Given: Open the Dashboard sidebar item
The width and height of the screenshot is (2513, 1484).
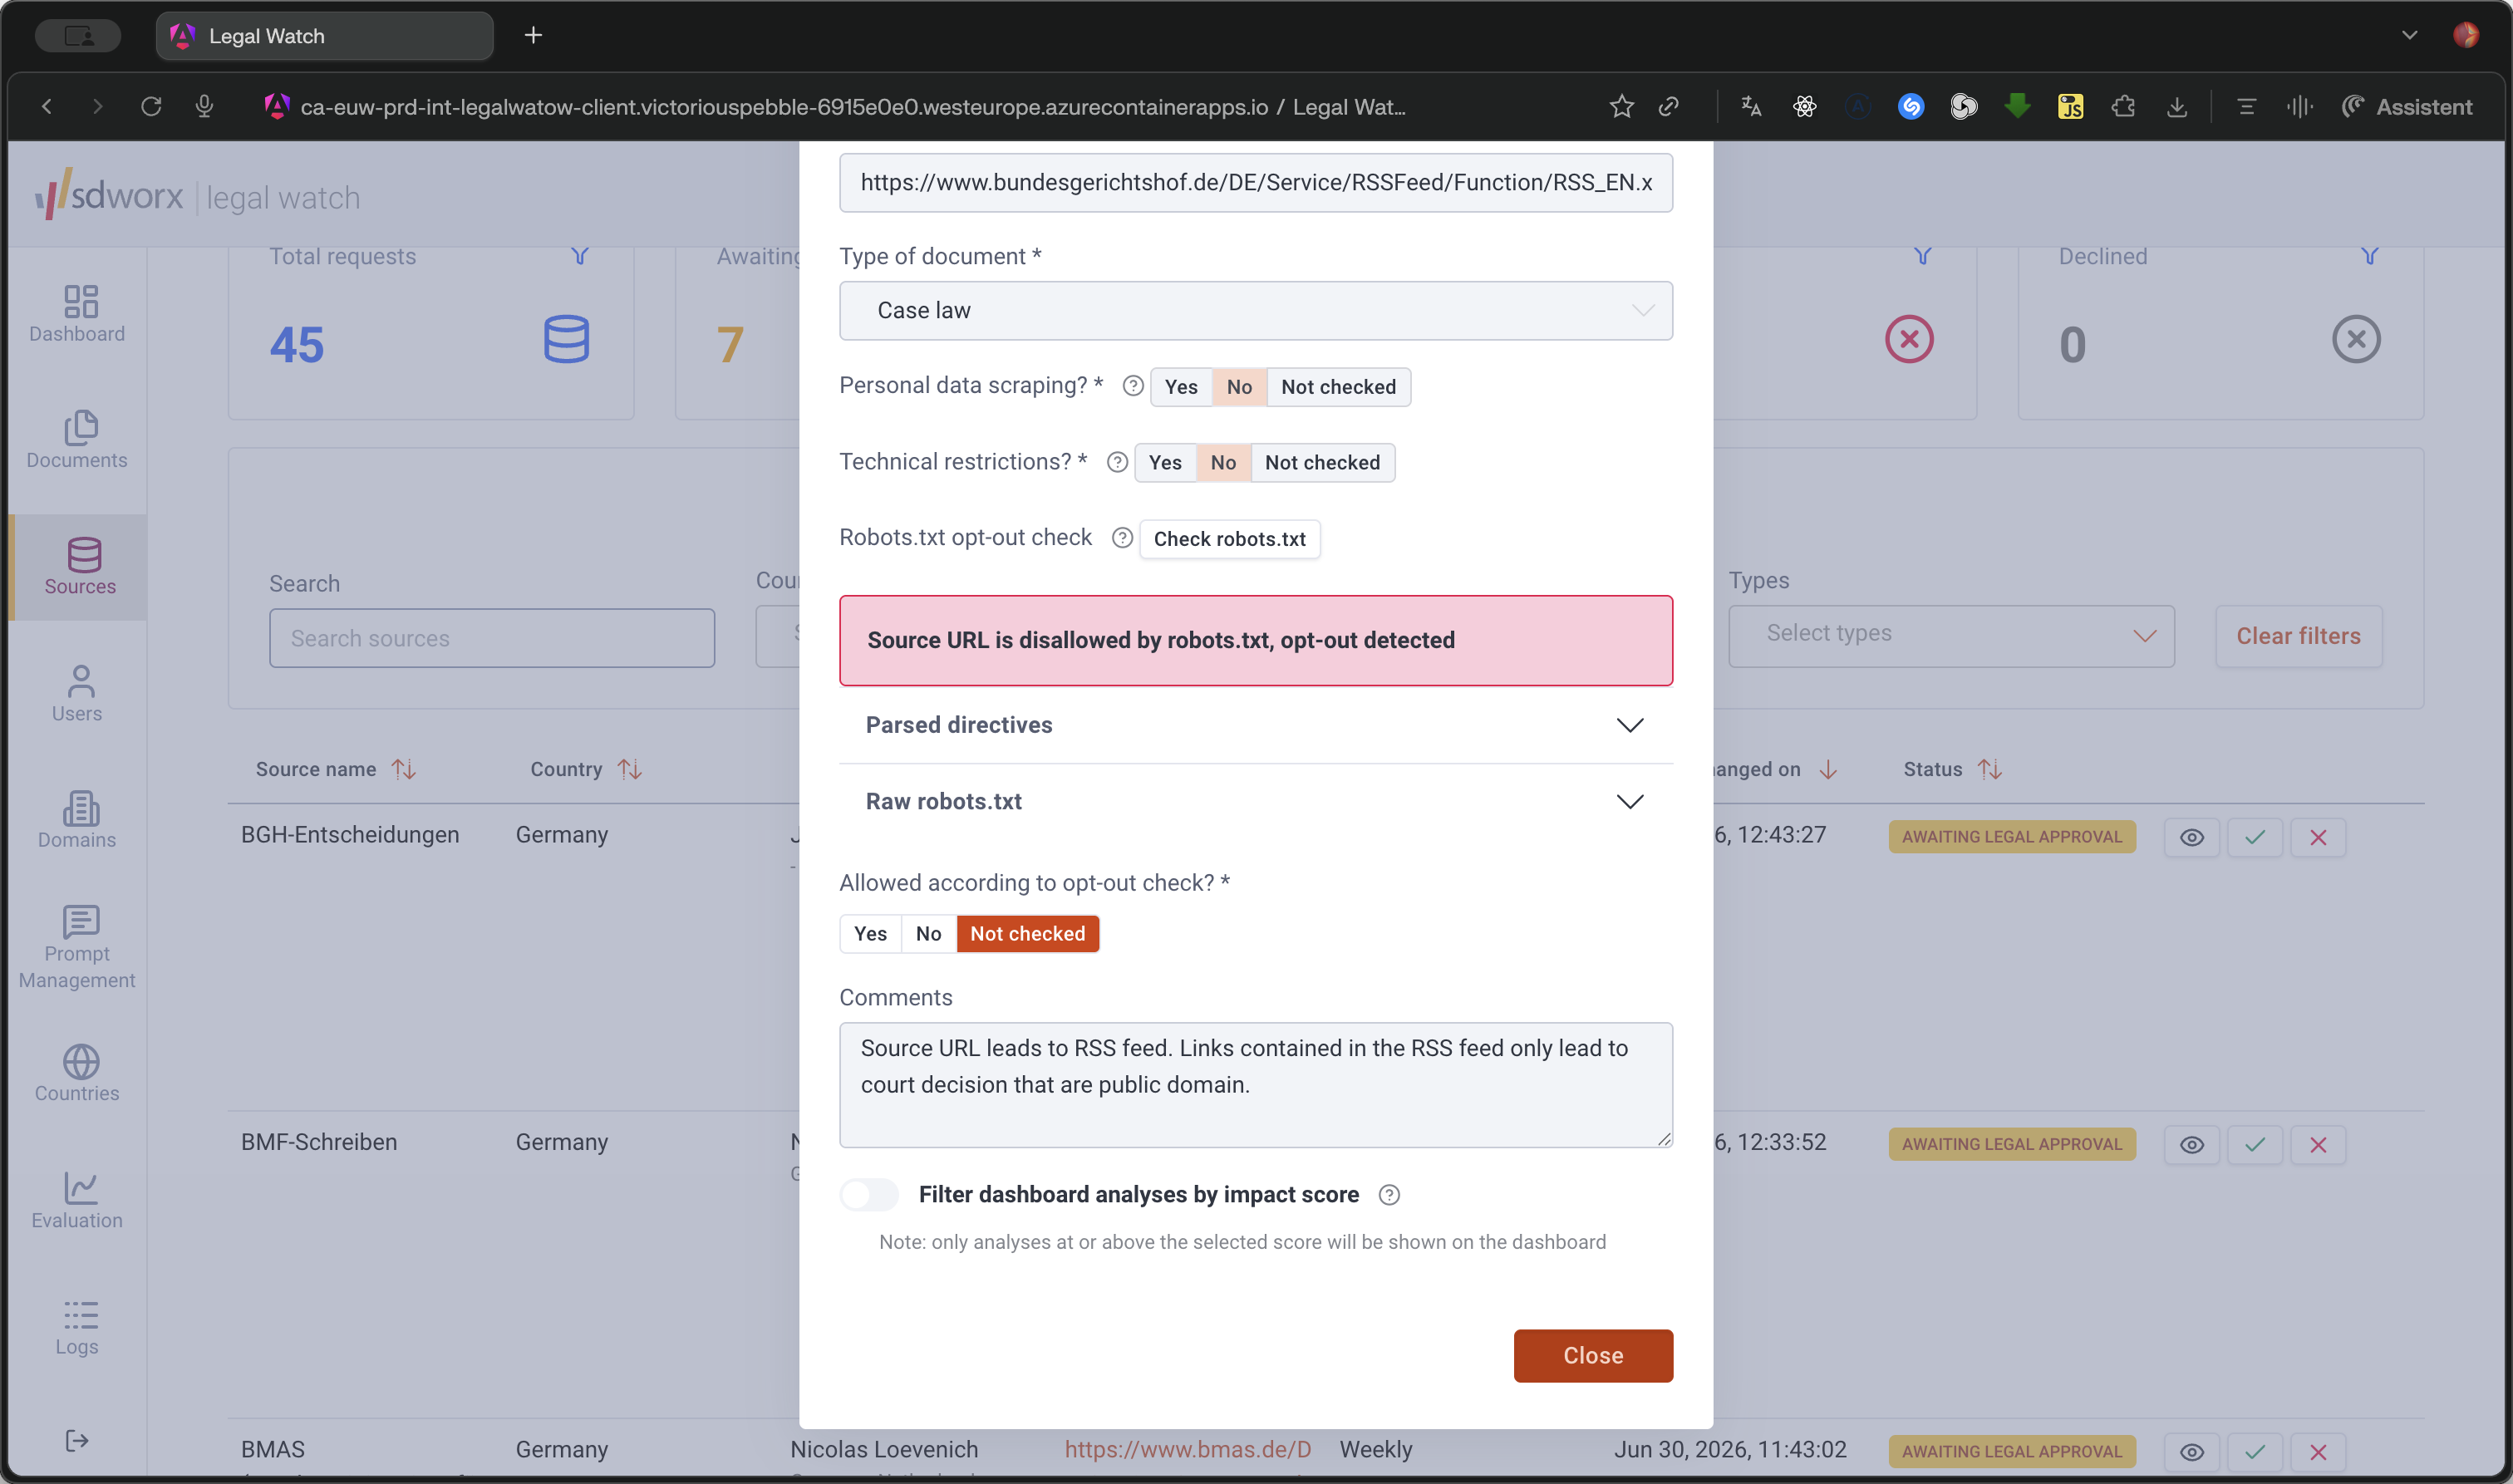Looking at the screenshot, I should coord(77,313).
